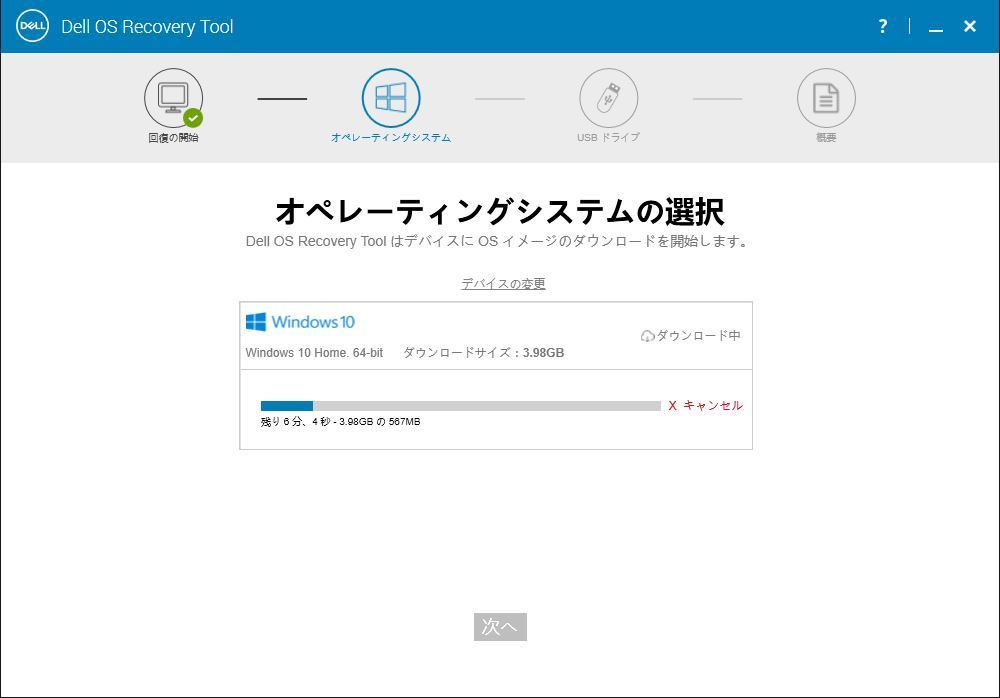Select the 概要 step document icon
The height and width of the screenshot is (698, 1000).
826,98
